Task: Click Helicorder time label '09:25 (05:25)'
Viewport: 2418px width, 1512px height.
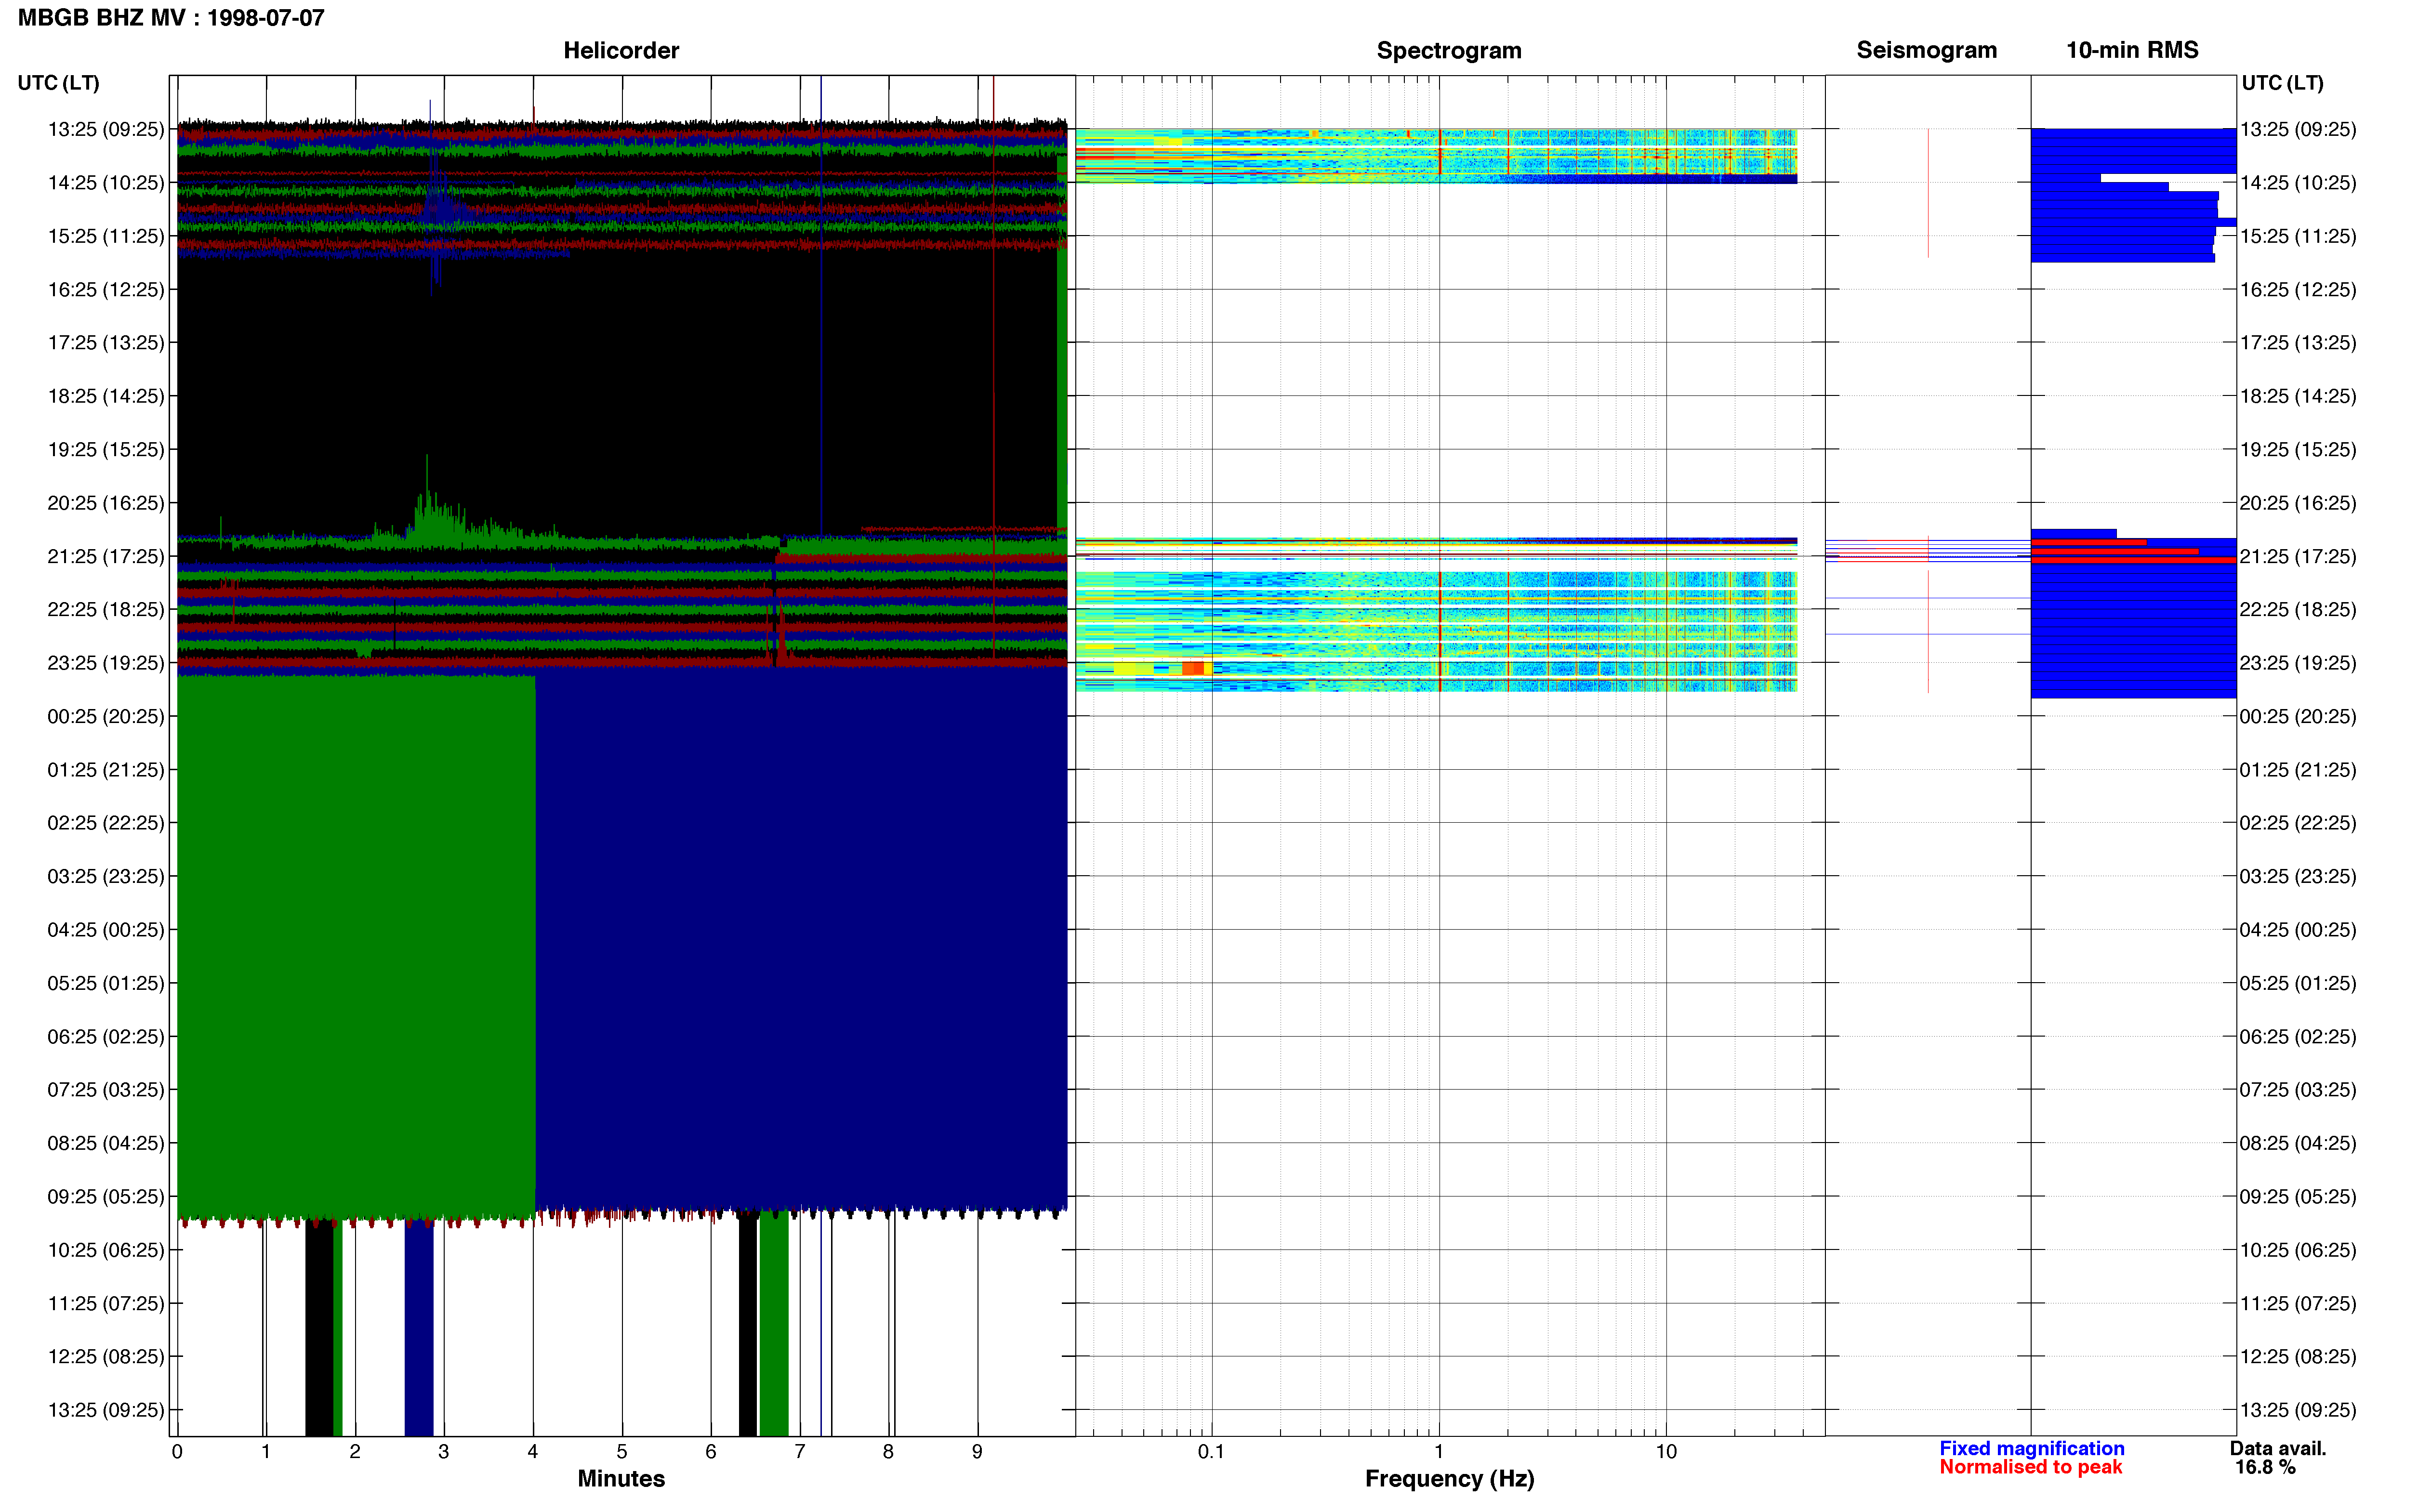Action: [x=106, y=1196]
